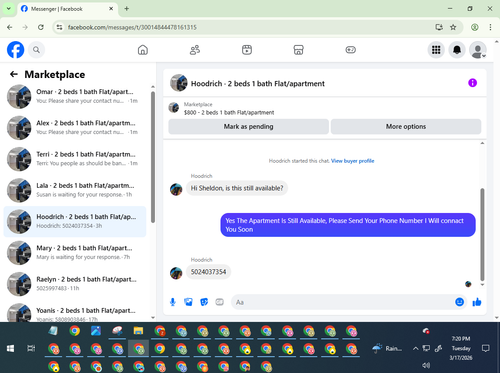Viewport: 500px width, 373px height.
Task: Open the account profile avatar menu
Action: click(x=477, y=50)
